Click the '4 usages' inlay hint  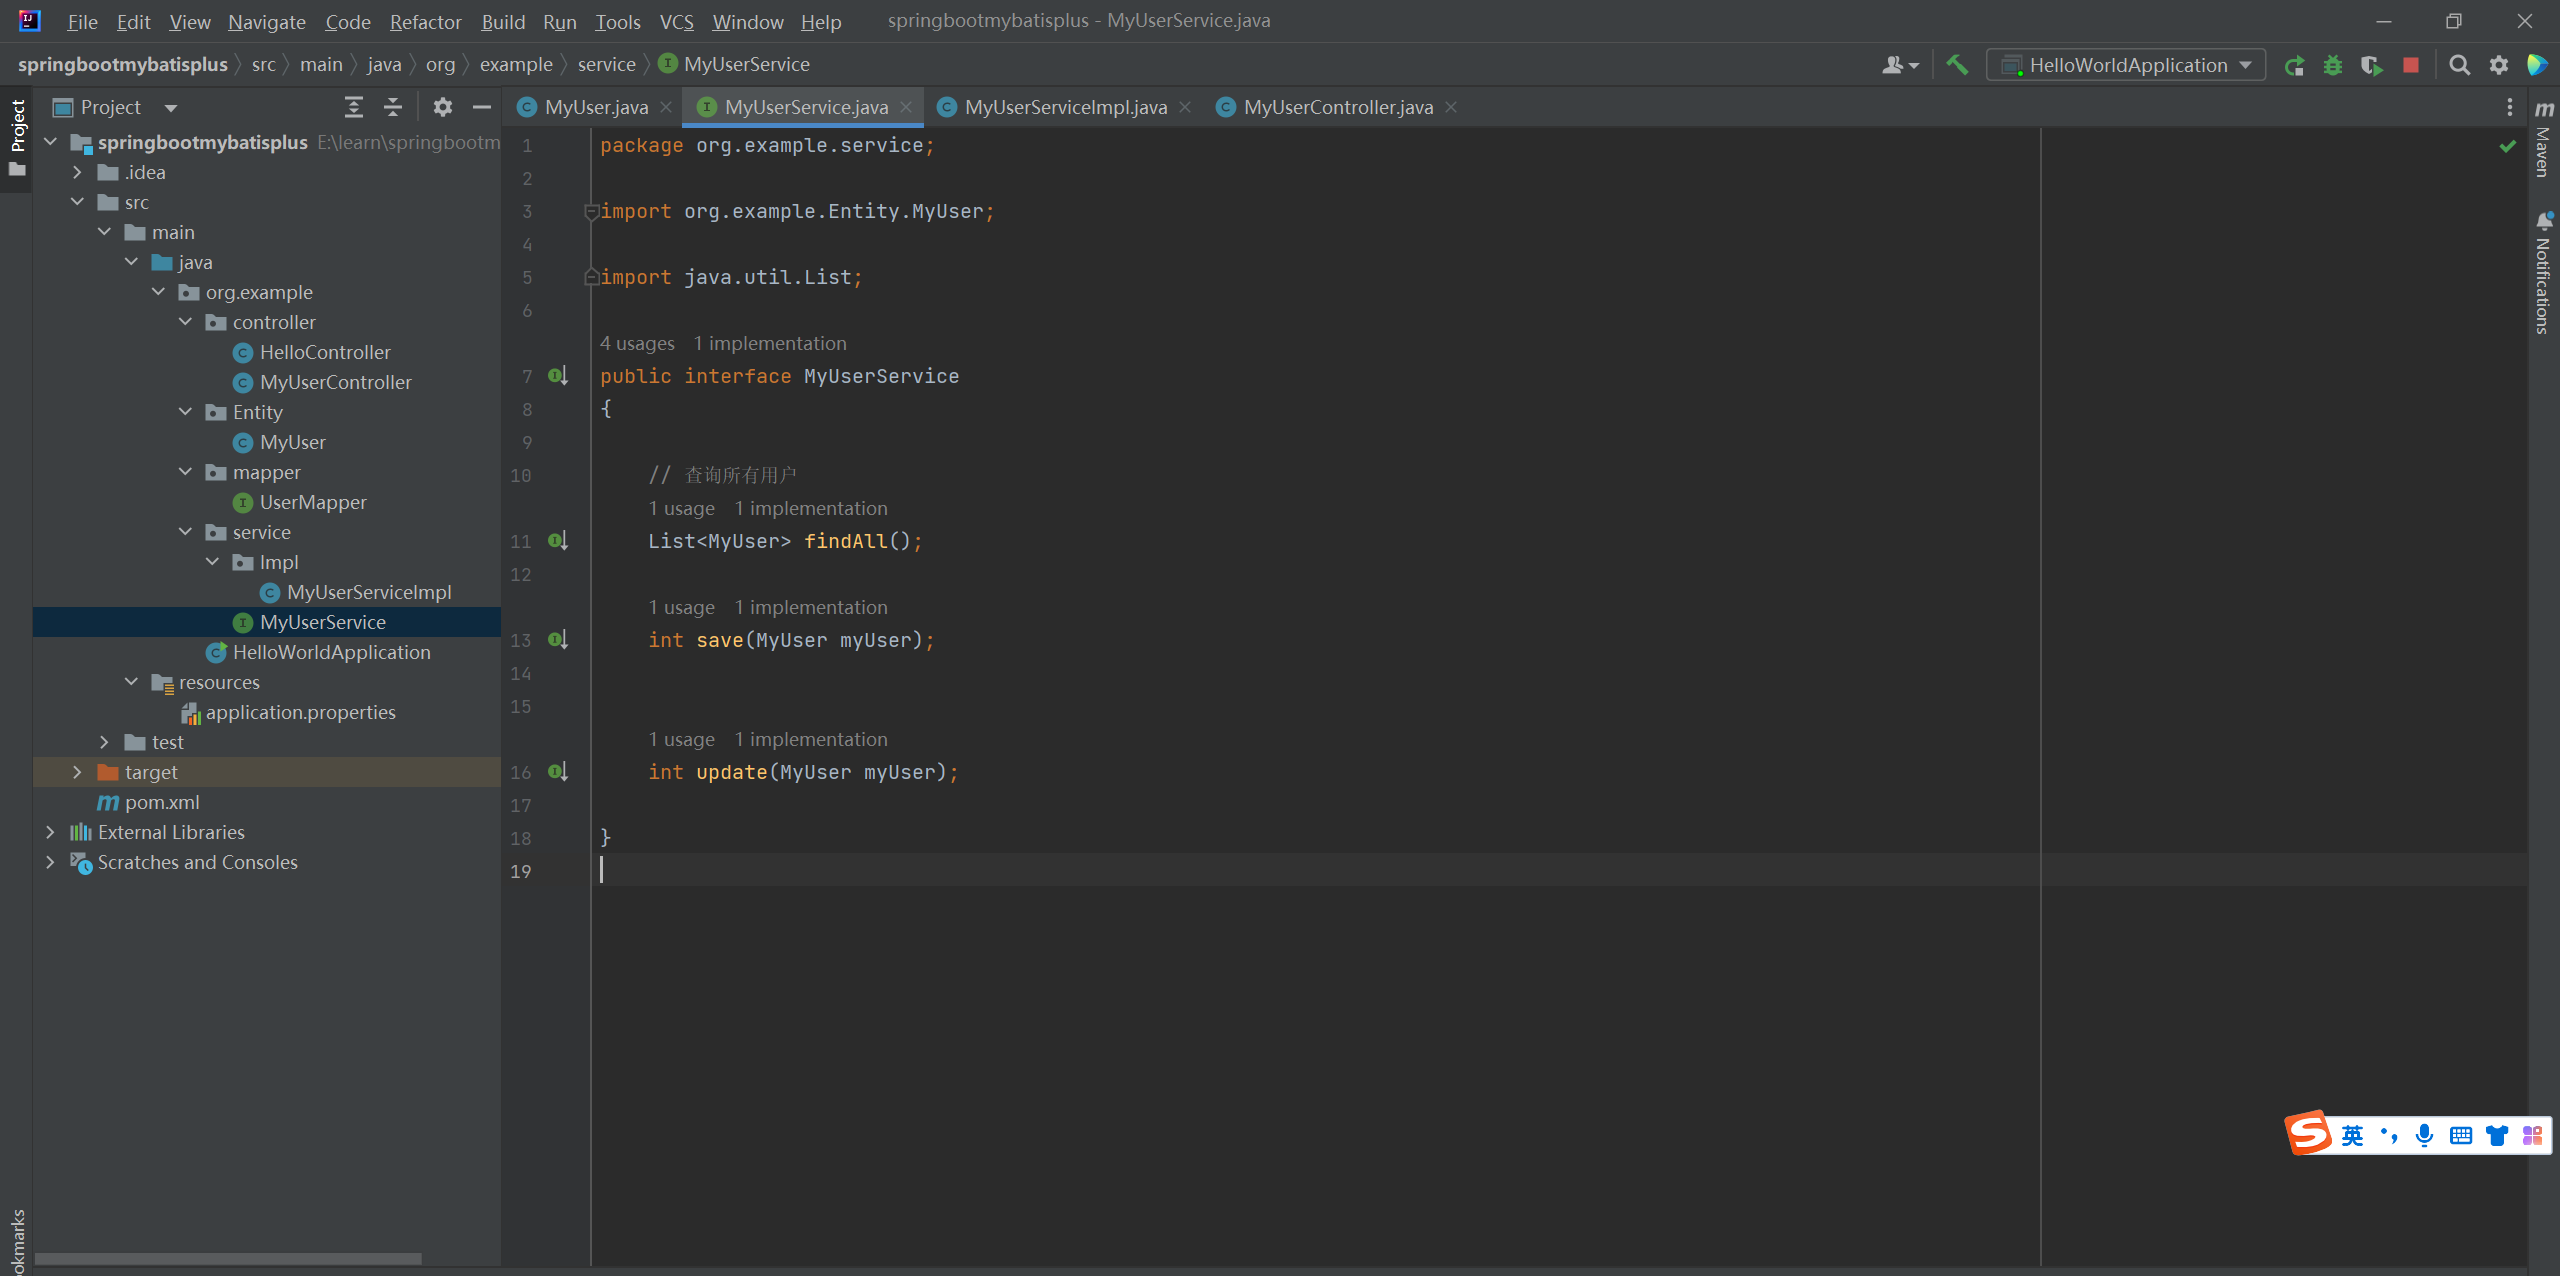coord(637,343)
